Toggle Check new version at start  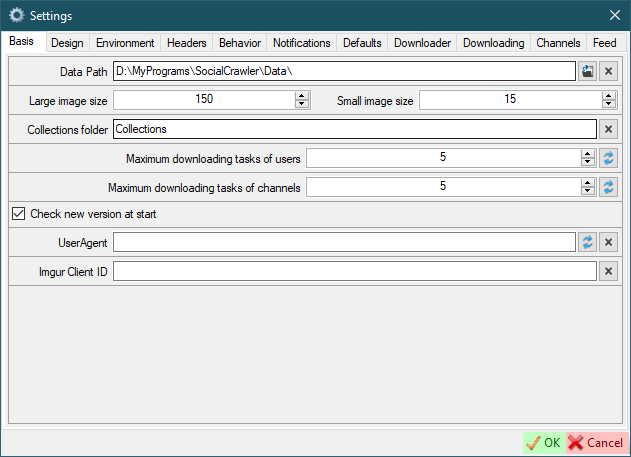(x=18, y=214)
